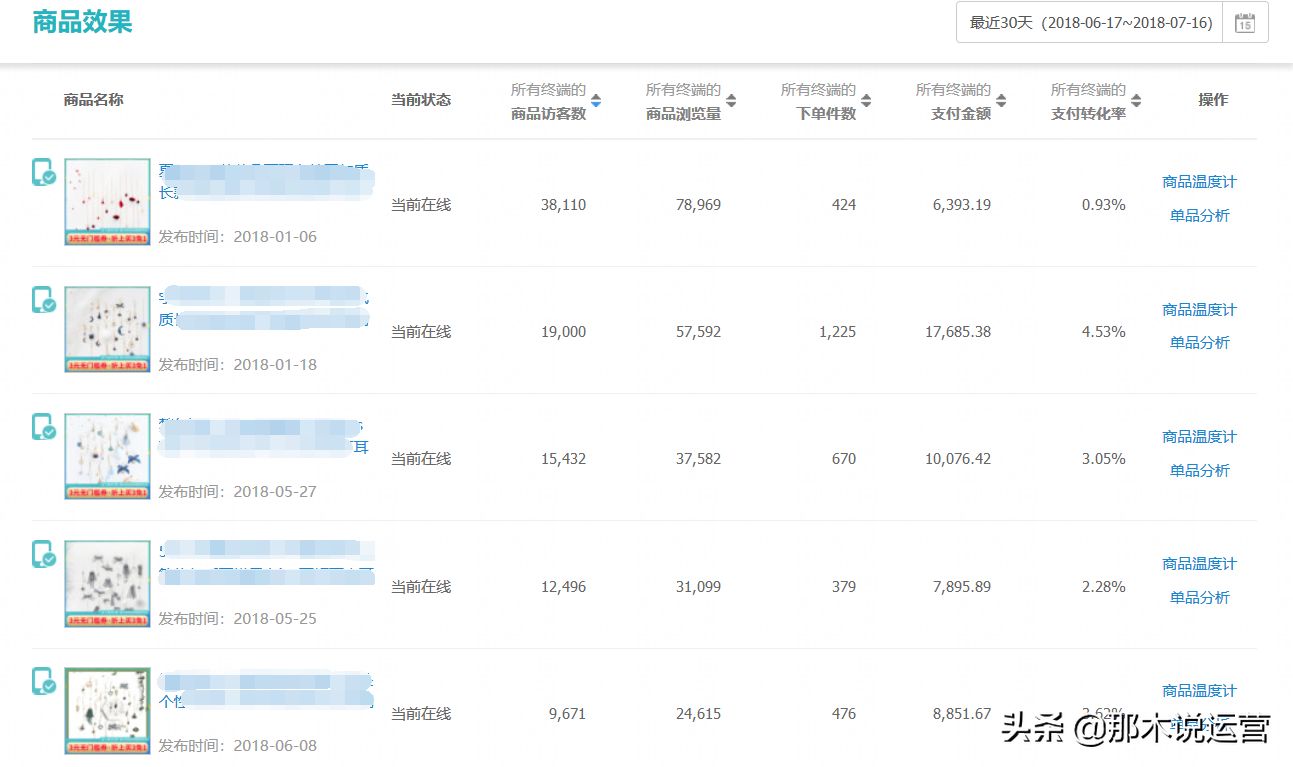Select payment amount 17,685.38

click(x=958, y=332)
